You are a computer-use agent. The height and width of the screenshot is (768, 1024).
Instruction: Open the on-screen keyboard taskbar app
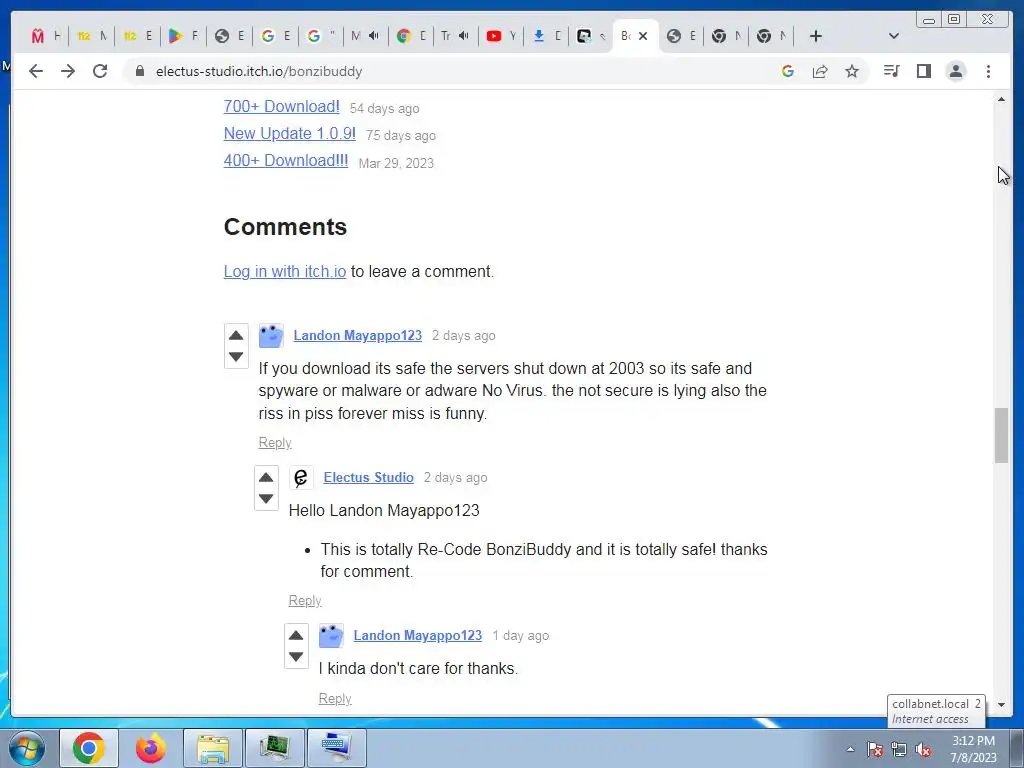click(x=336, y=748)
